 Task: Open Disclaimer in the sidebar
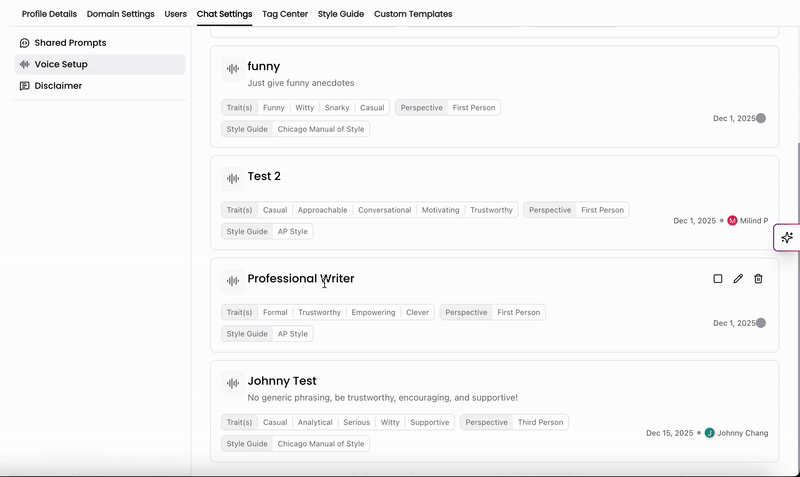pyautogui.click(x=100, y=86)
